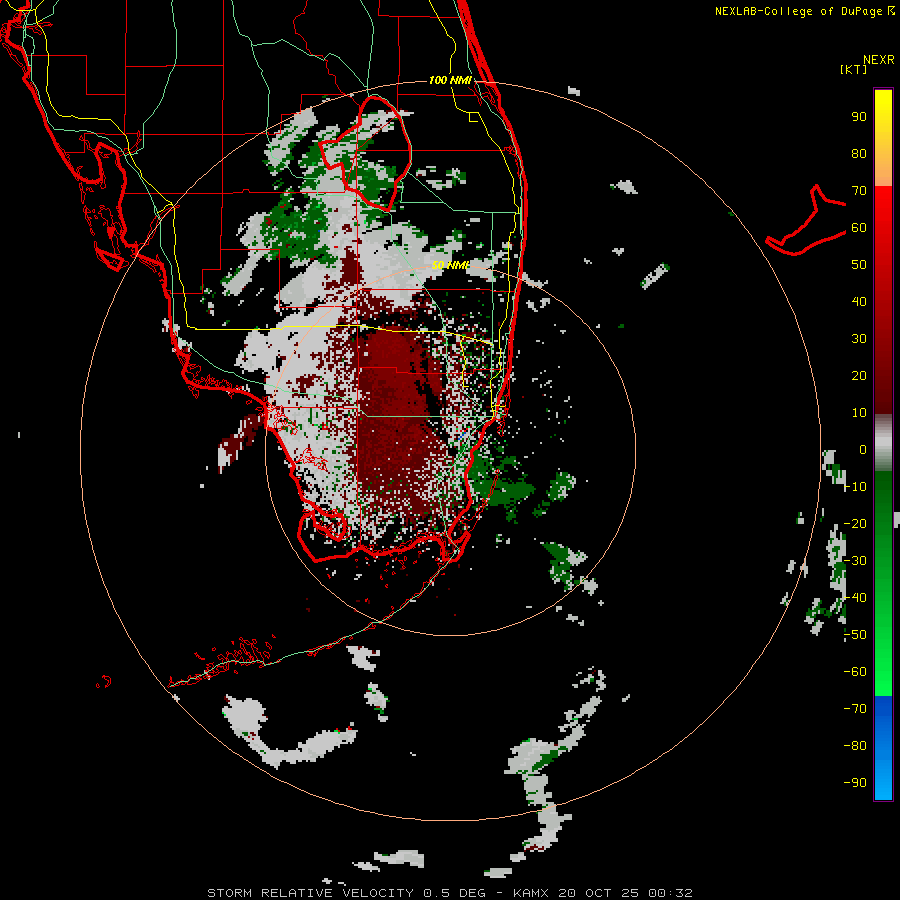Click the 20 OCT 25 date text

point(598,893)
